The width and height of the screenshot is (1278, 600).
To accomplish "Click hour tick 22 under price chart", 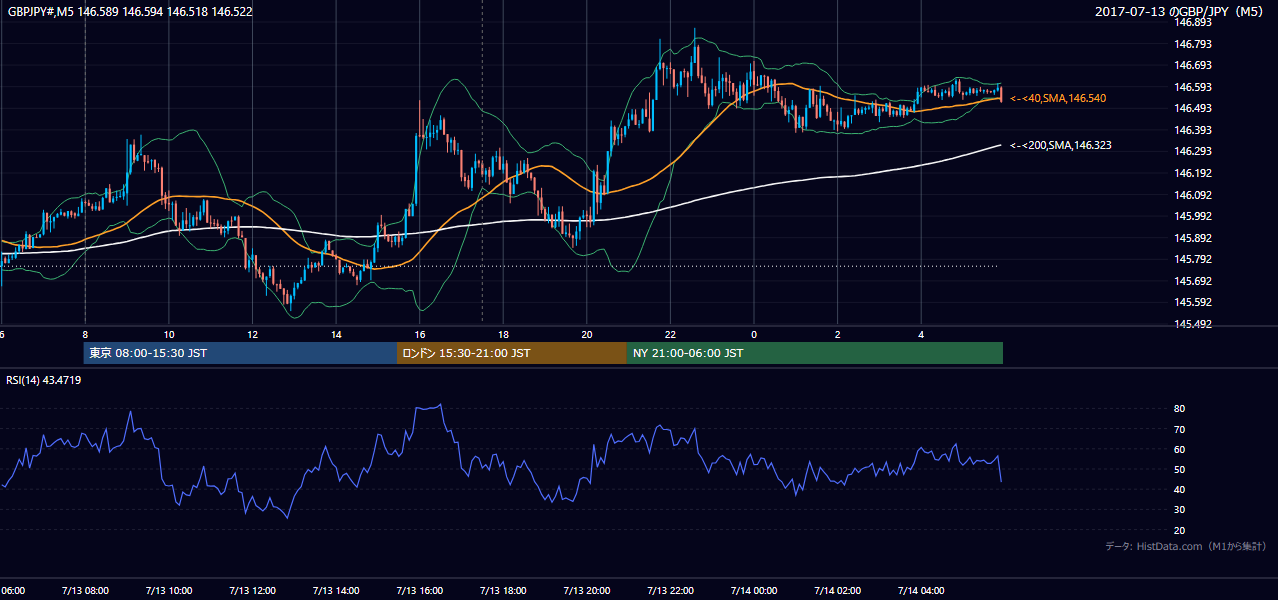I will click(670, 334).
